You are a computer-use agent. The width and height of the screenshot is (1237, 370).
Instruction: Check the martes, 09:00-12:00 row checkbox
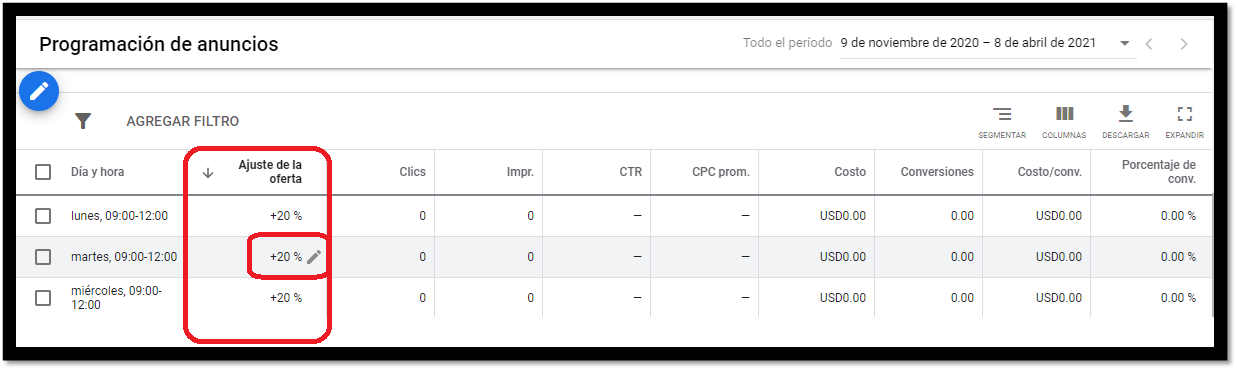click(x=43, y=257)
